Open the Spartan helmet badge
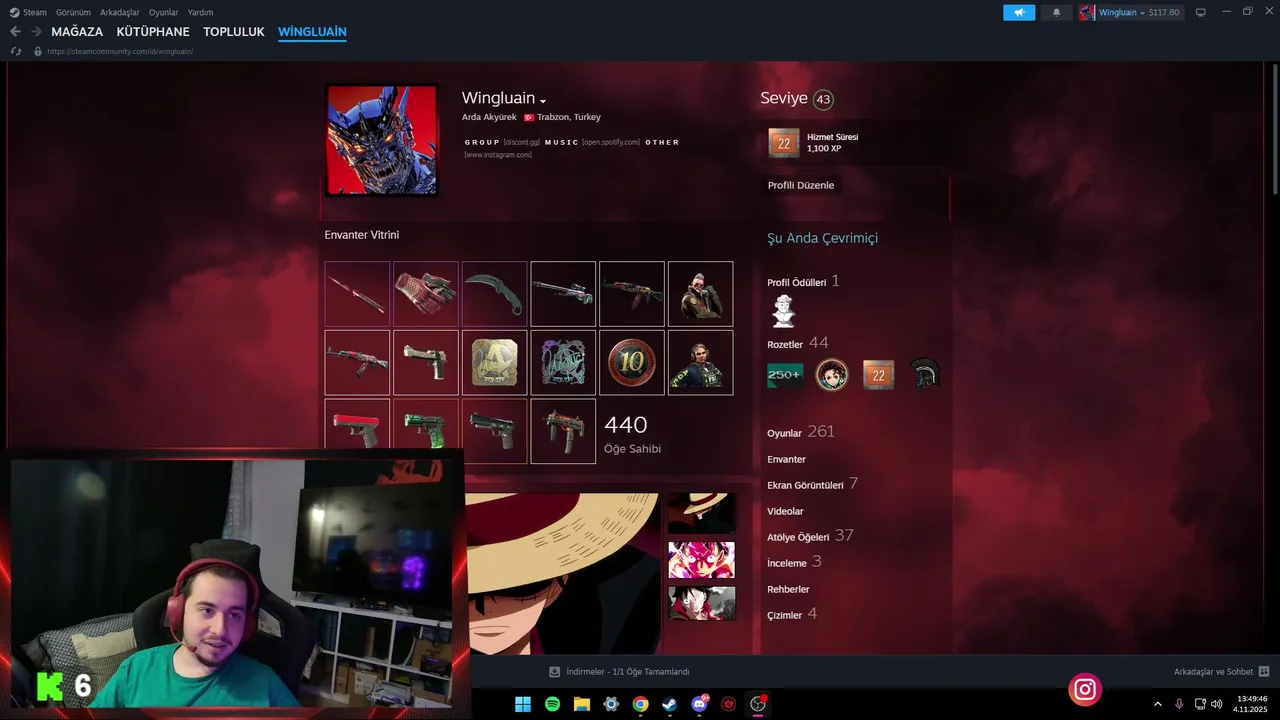 pyautogui.click(x=926, y=375)
